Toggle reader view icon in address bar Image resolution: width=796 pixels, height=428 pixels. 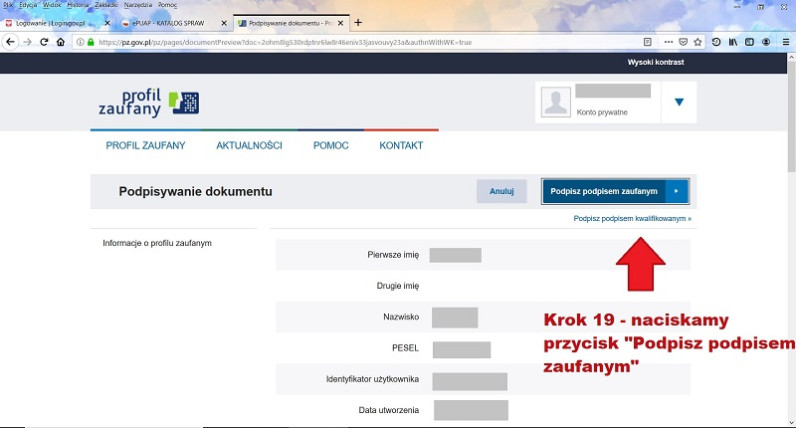(x=647, y=42)
